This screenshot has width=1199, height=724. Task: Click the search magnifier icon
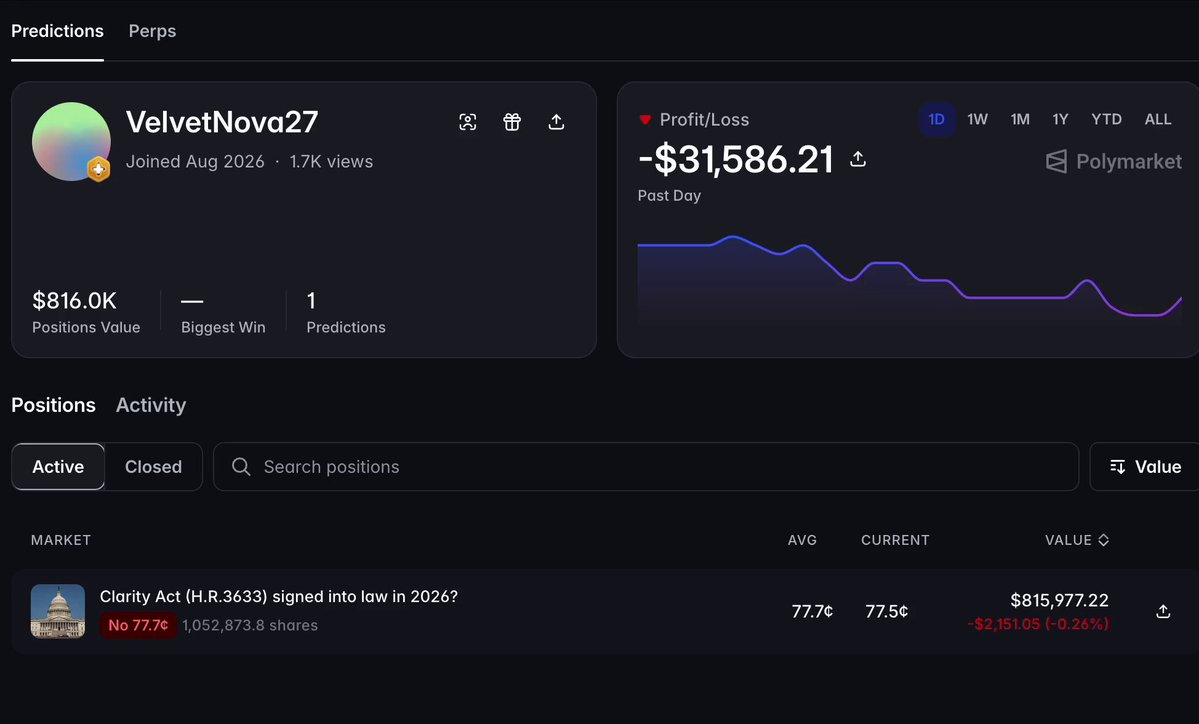point(241,466)
